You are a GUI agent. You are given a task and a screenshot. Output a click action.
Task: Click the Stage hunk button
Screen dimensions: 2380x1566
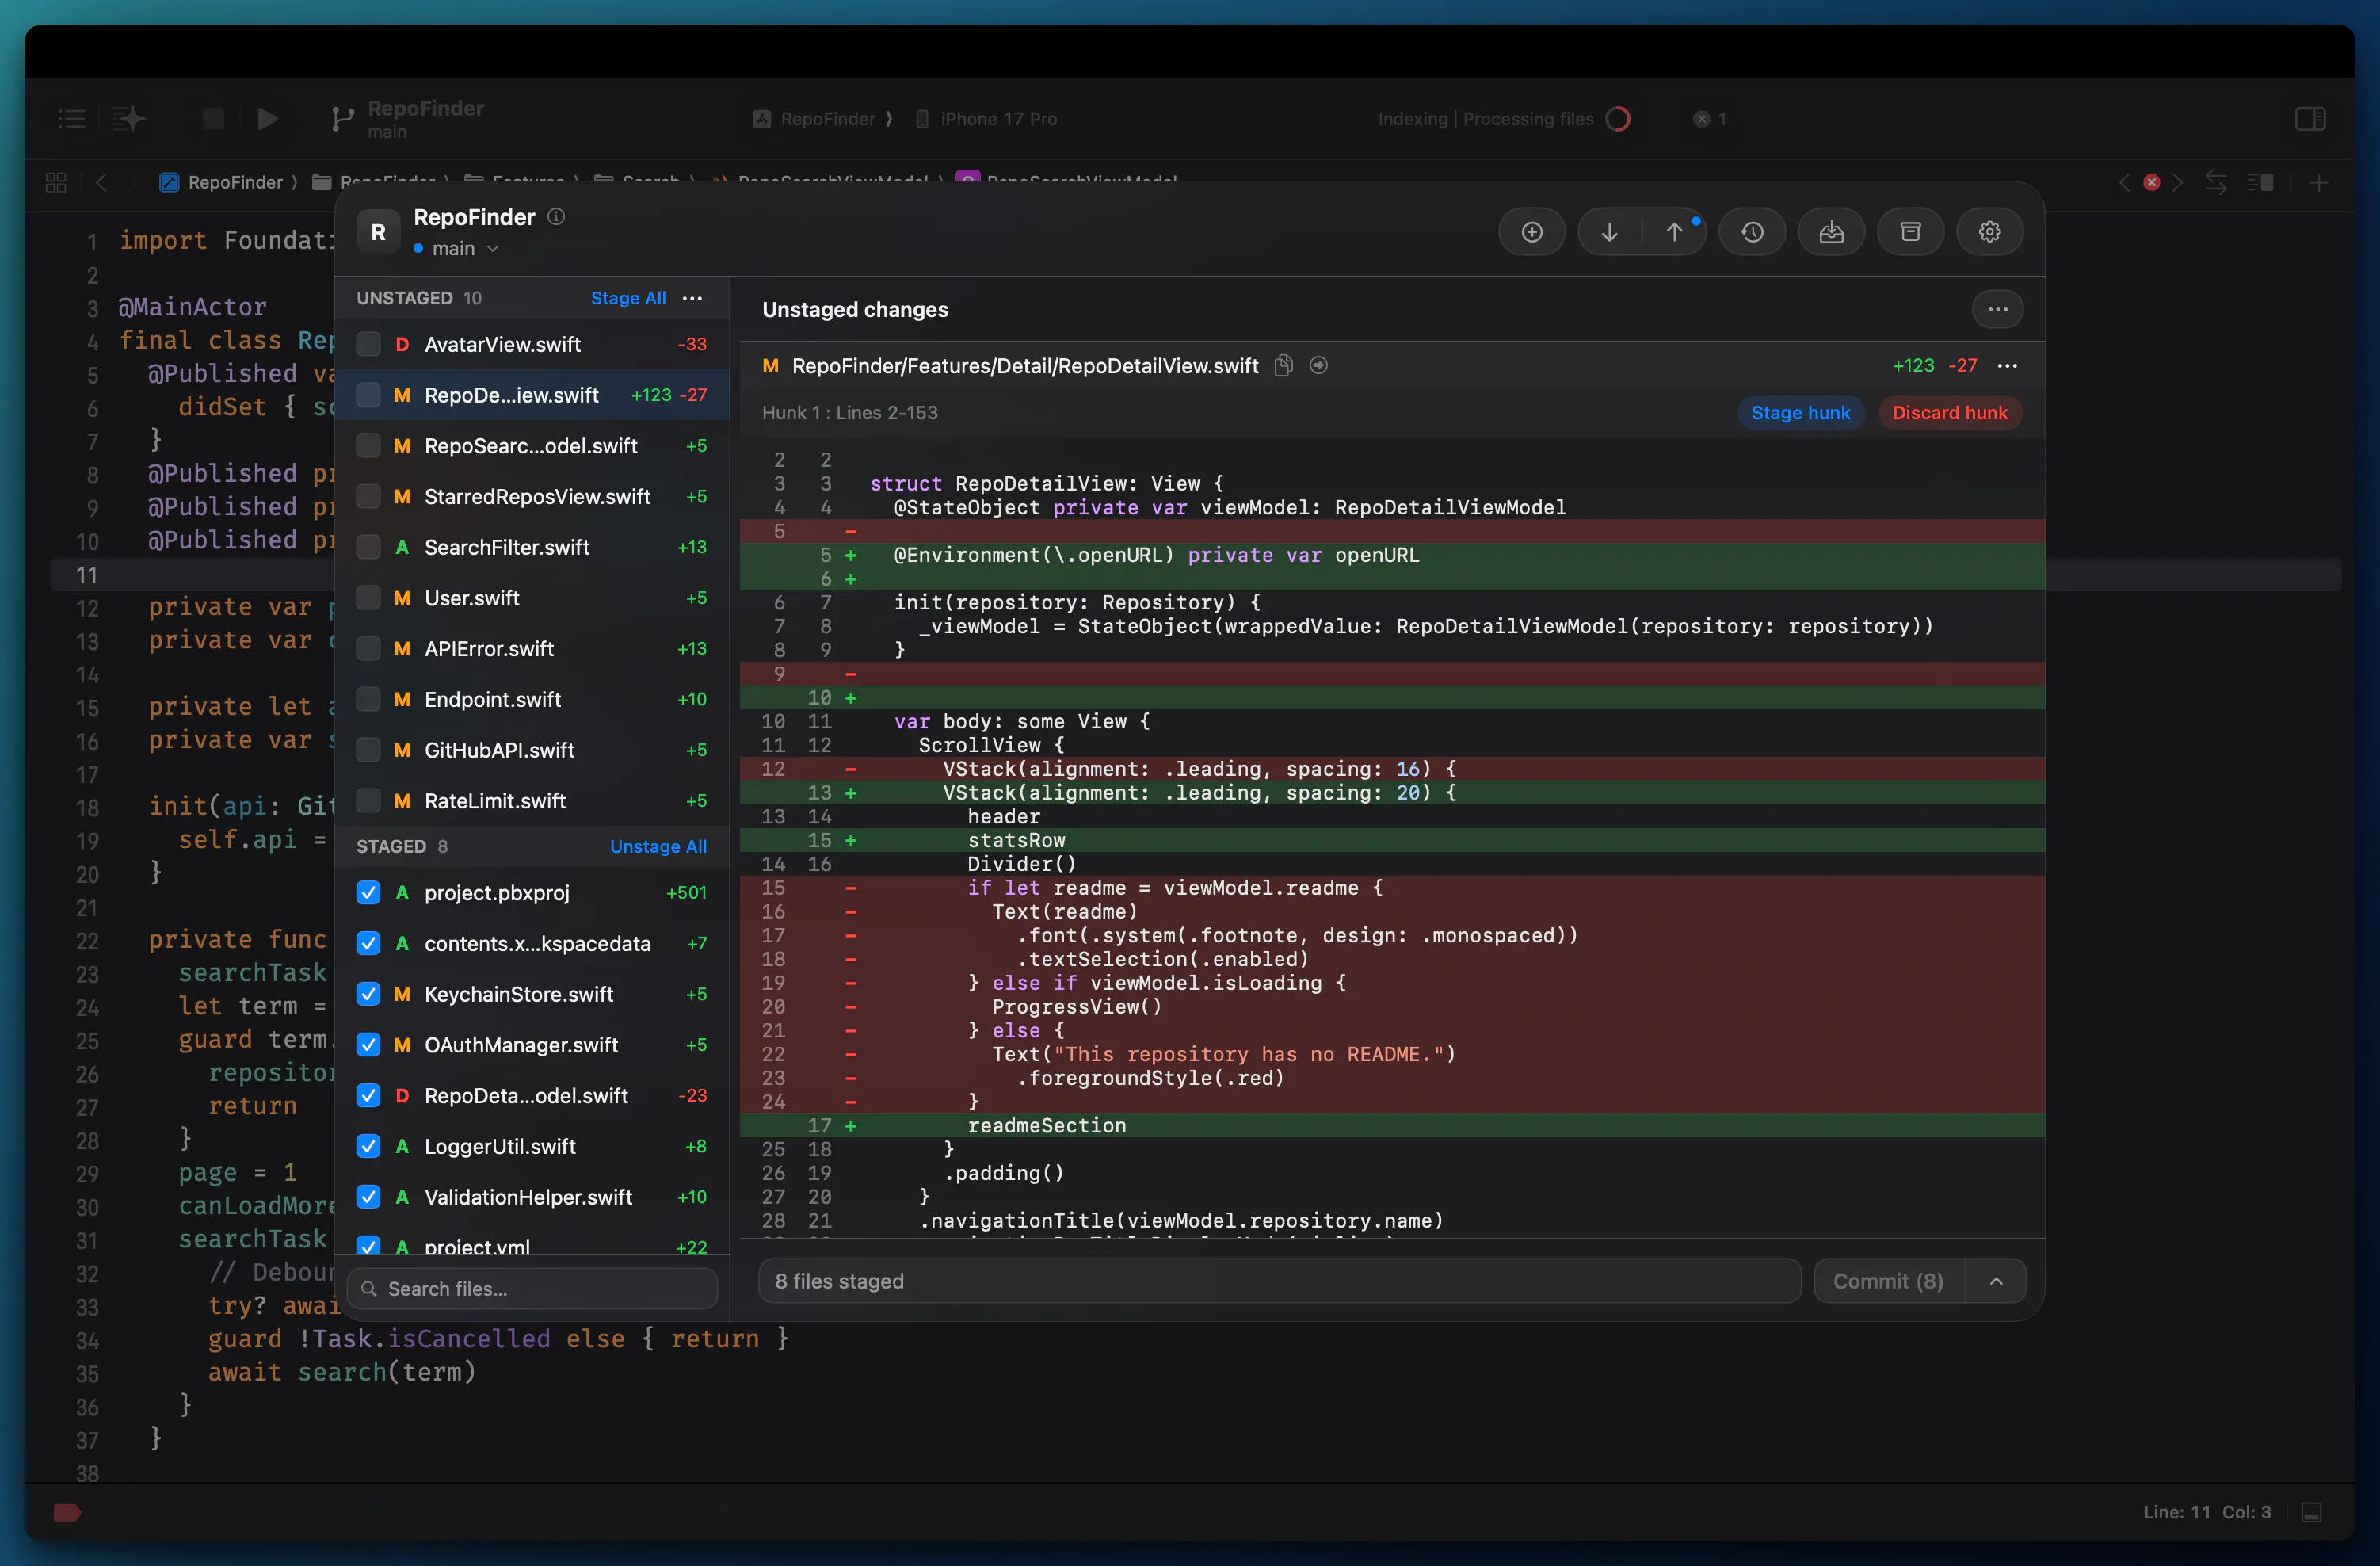point(1800,413)
